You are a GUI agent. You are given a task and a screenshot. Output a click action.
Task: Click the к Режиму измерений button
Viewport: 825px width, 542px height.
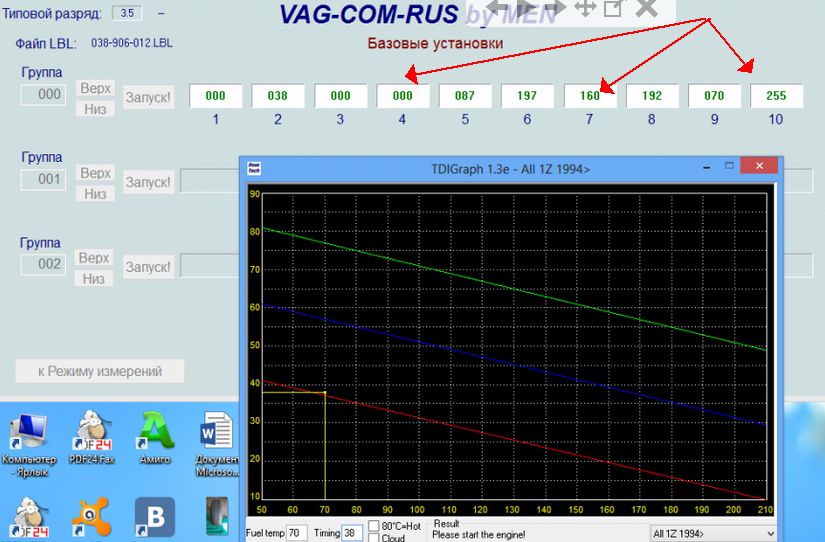100,371
